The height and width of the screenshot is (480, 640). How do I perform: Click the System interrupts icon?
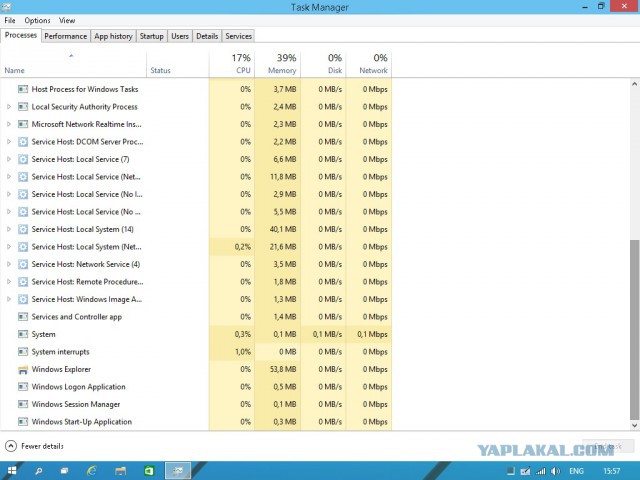[23, 351]
